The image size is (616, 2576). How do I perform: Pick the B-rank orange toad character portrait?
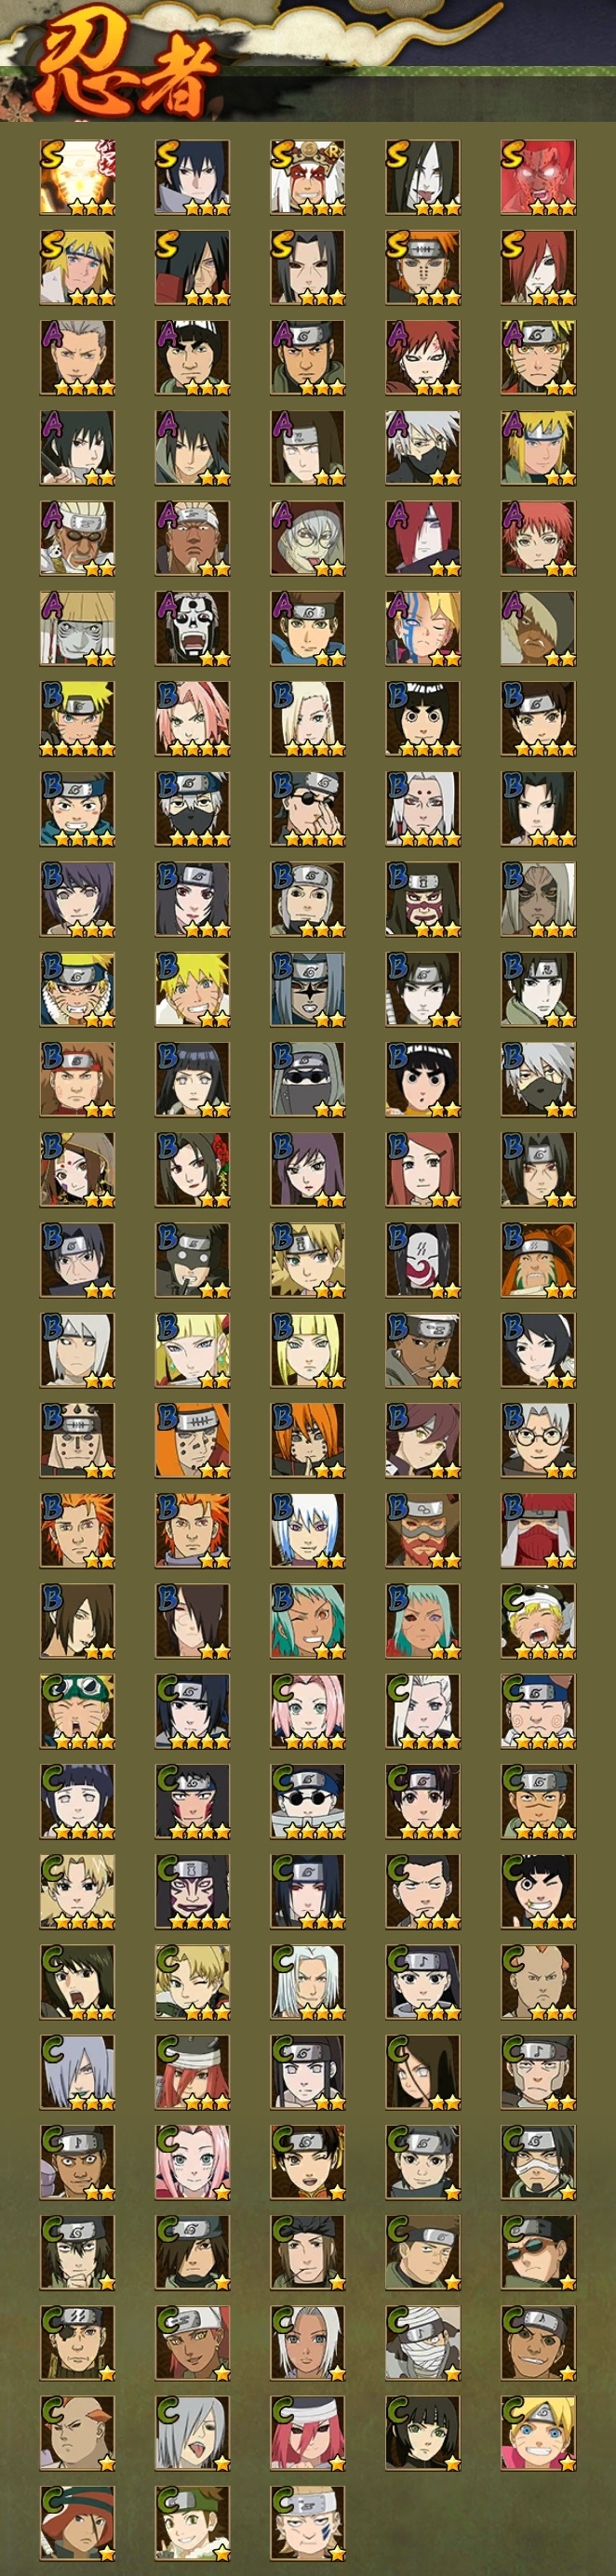[x=538, y=1260]
